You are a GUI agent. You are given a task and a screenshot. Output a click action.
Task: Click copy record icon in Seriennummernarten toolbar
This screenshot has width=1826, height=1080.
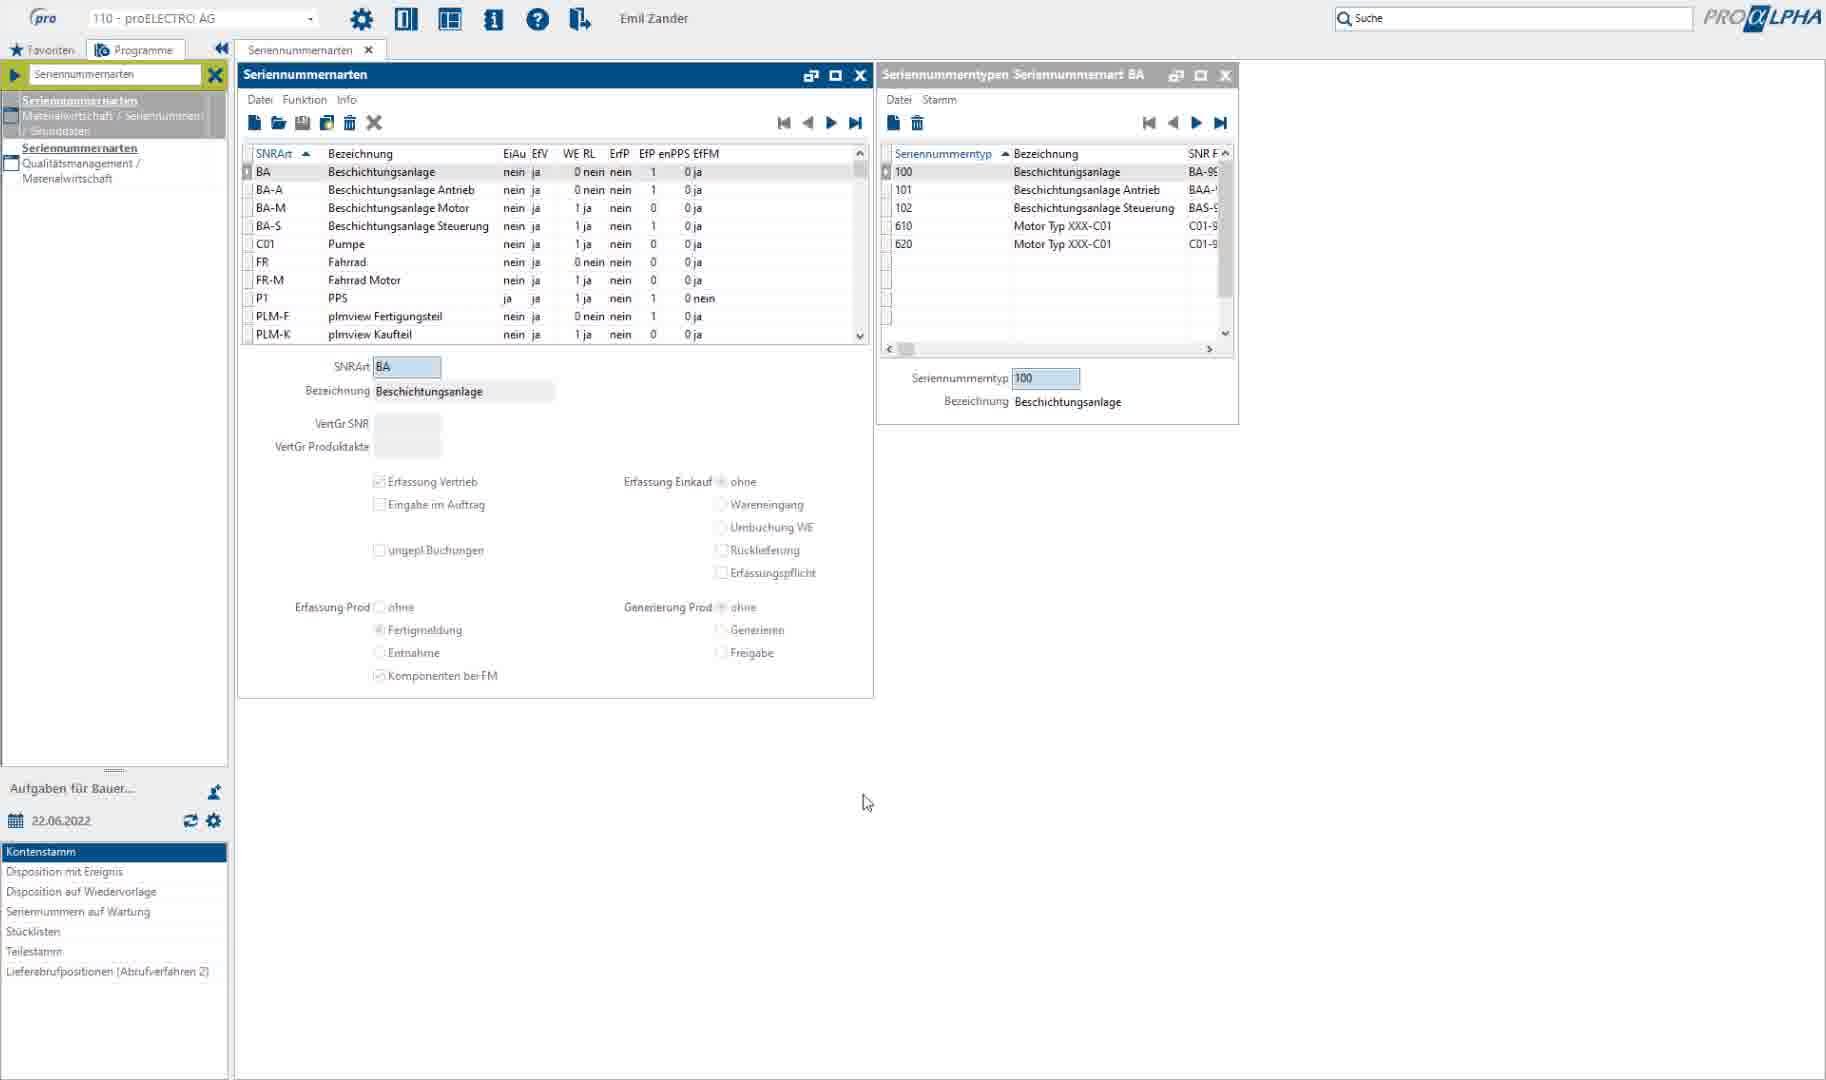click(326, 123)
